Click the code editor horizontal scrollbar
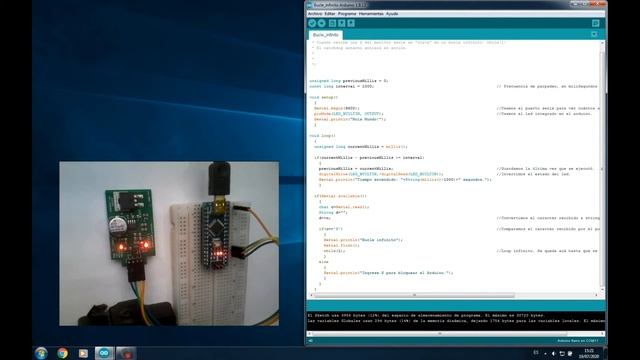The image size is (640, 360). 414,295
